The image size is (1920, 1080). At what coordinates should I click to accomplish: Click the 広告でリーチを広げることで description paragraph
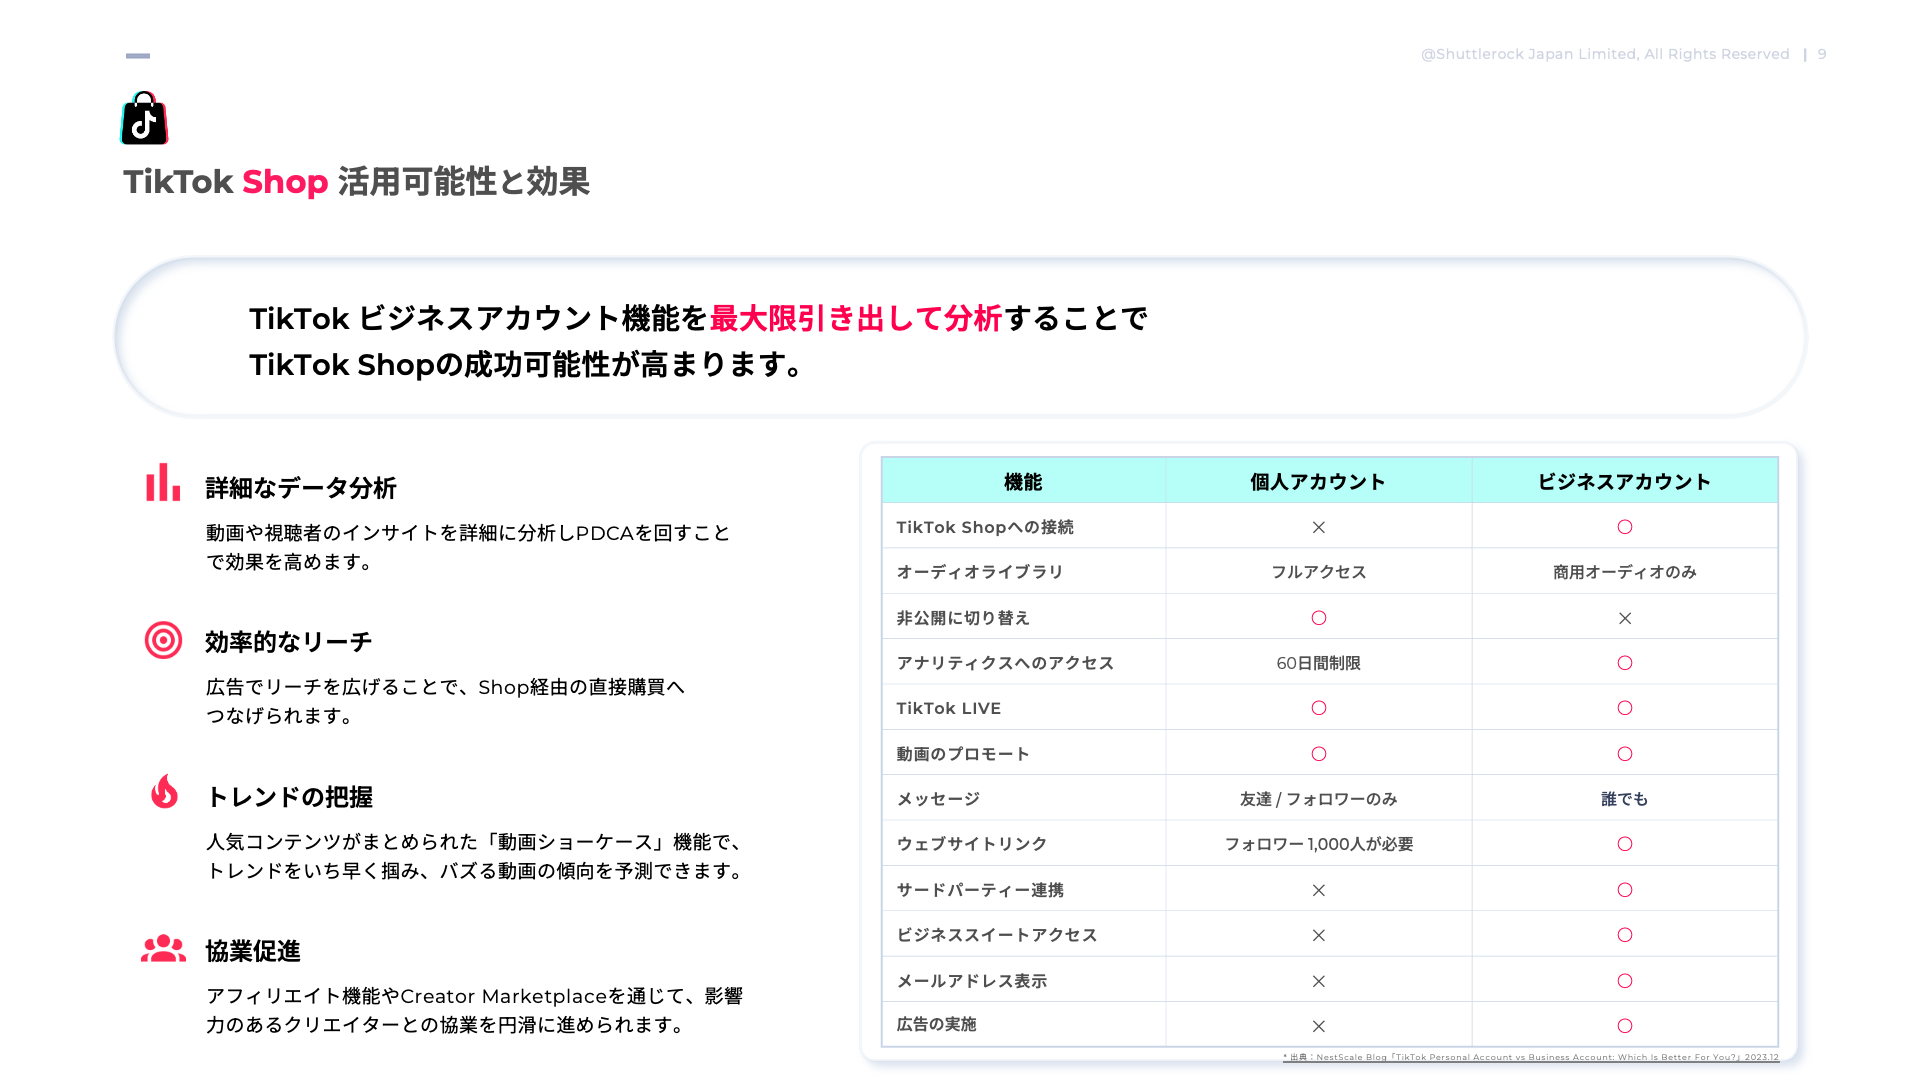[x=446, y=701]
